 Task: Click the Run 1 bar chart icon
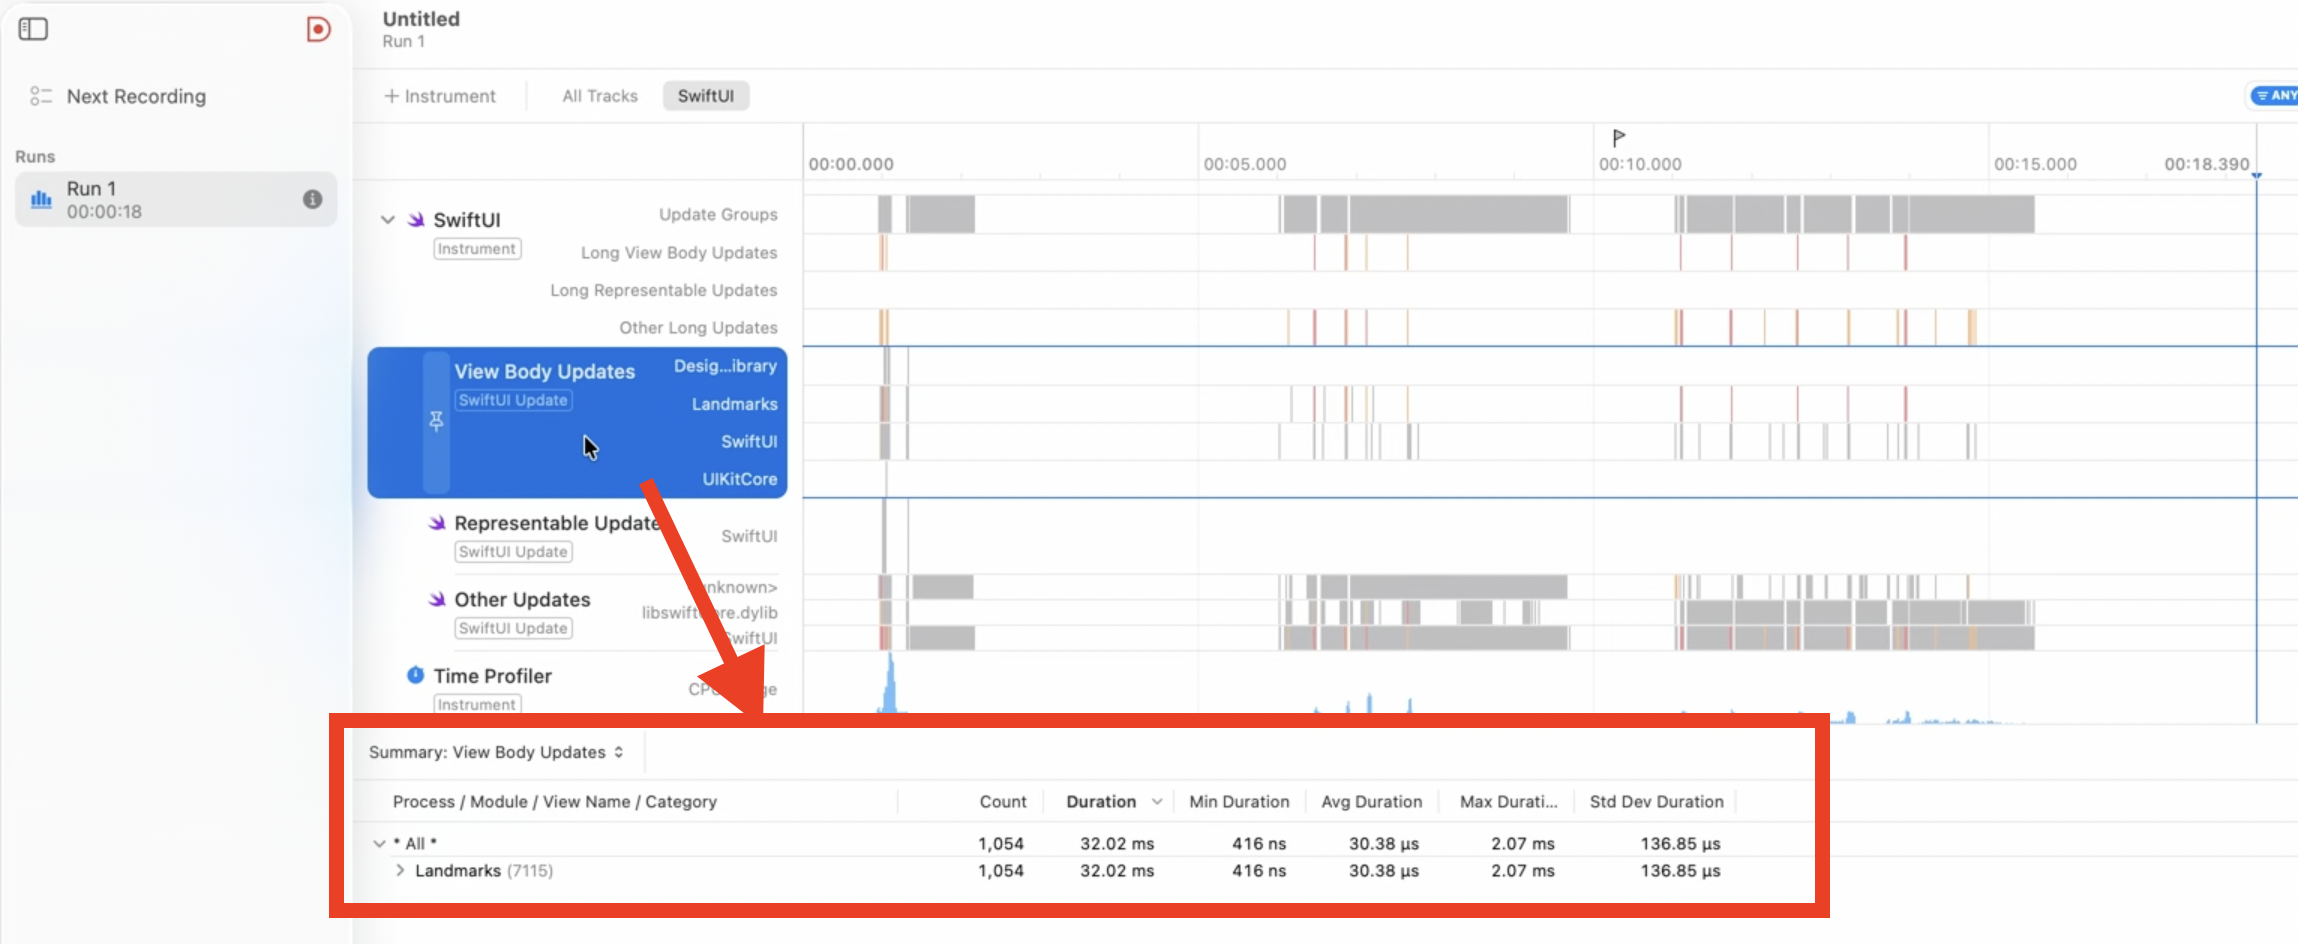[41, 199]
